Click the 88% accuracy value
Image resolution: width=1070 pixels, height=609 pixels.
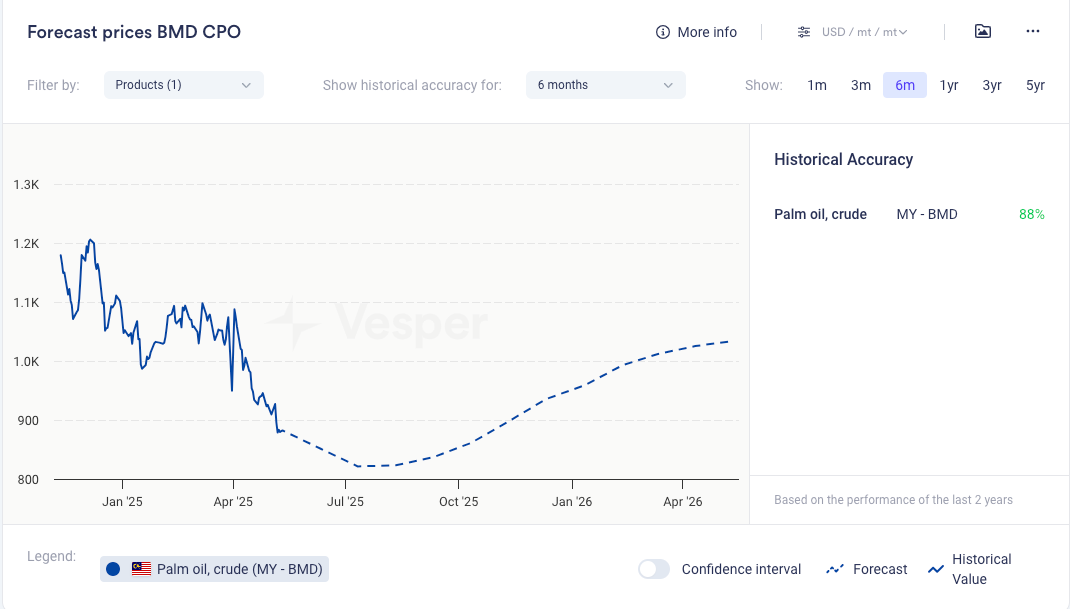coord(1031,214)
